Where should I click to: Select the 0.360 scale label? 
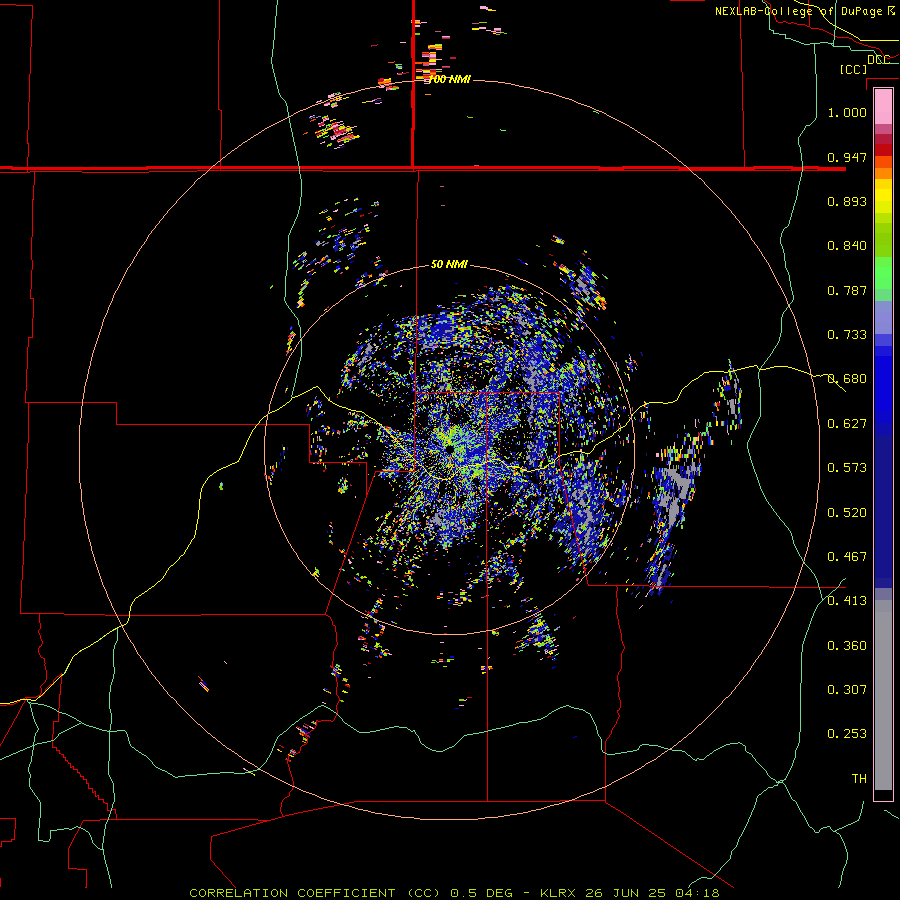[847, 646]
